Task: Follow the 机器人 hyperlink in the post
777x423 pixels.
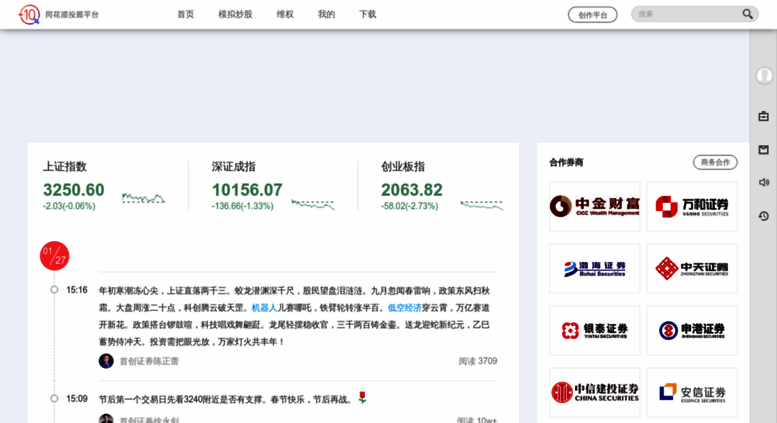Action: click(264, 308)
